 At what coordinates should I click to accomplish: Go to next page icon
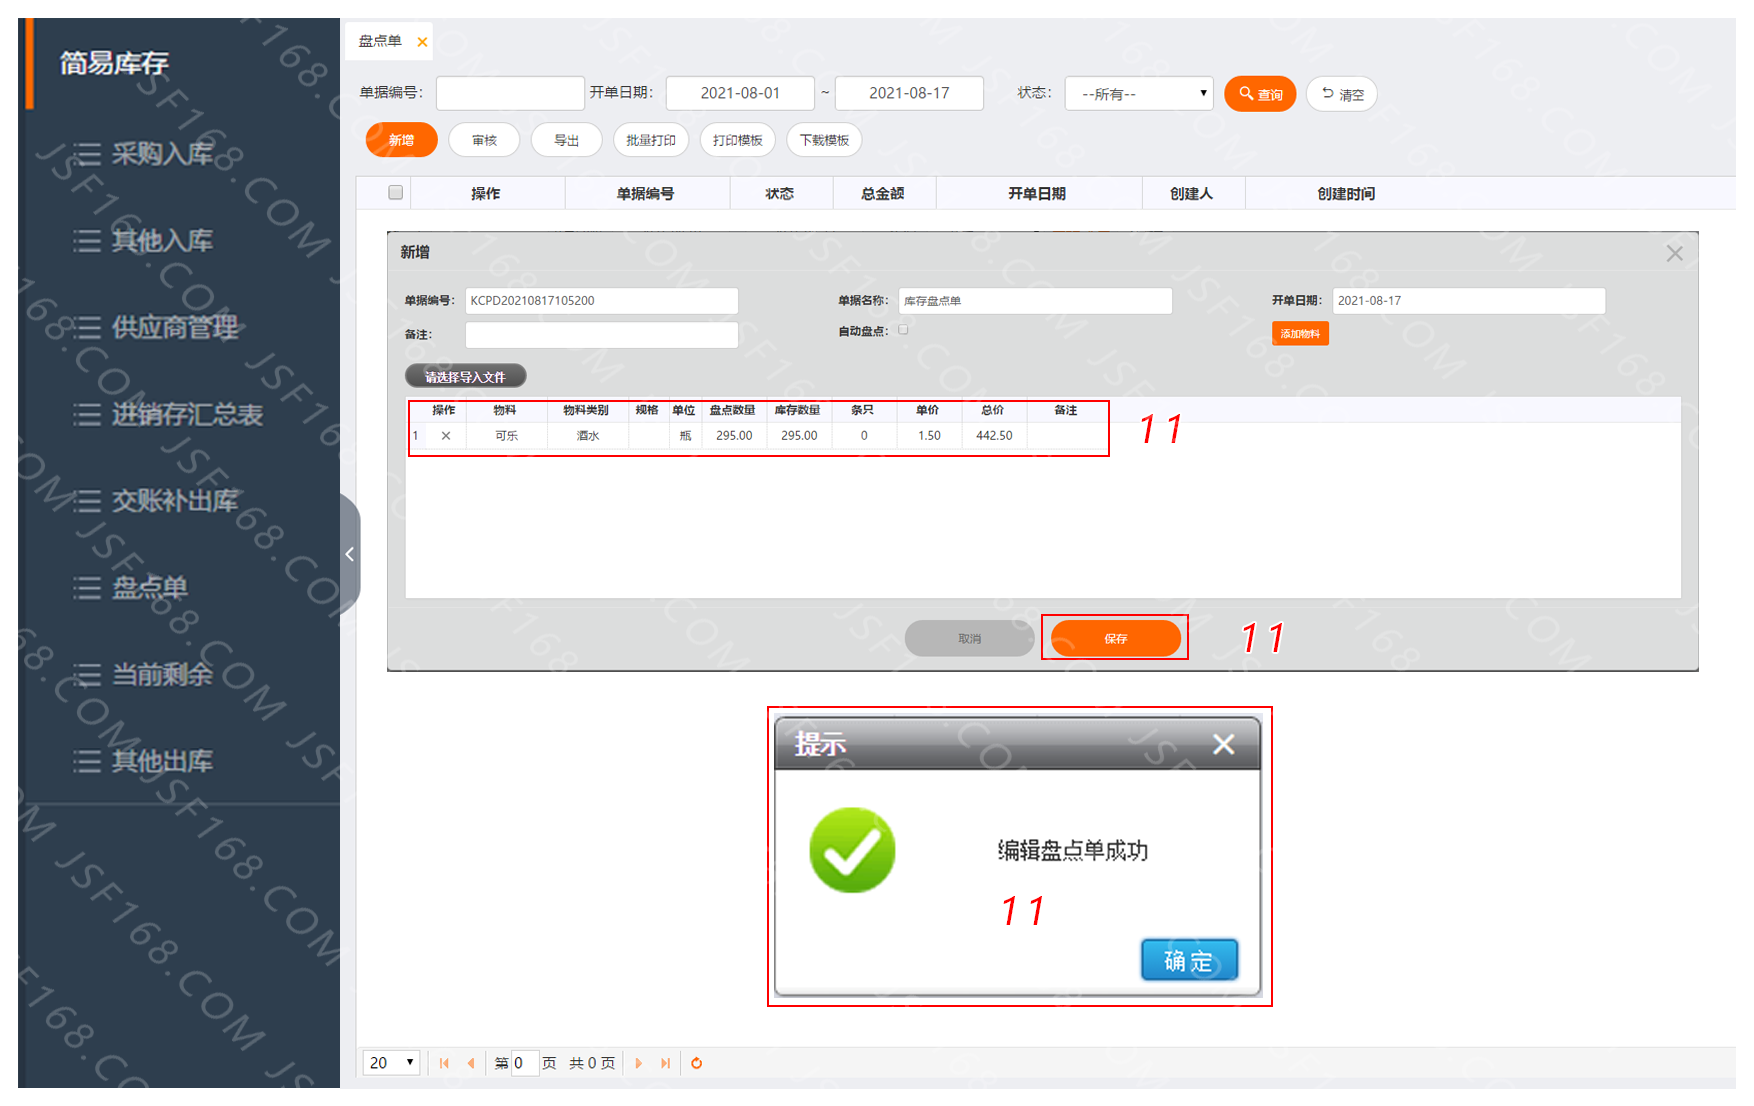(x=638, y=1063)
